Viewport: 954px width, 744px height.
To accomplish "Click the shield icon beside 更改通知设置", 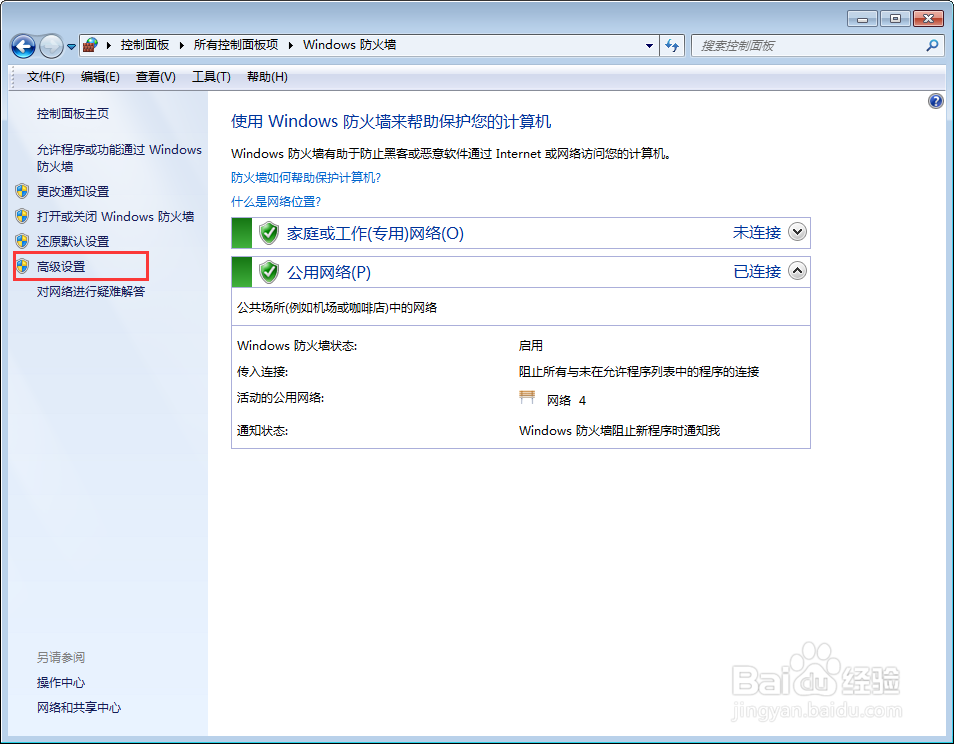I will coord(22,191).
